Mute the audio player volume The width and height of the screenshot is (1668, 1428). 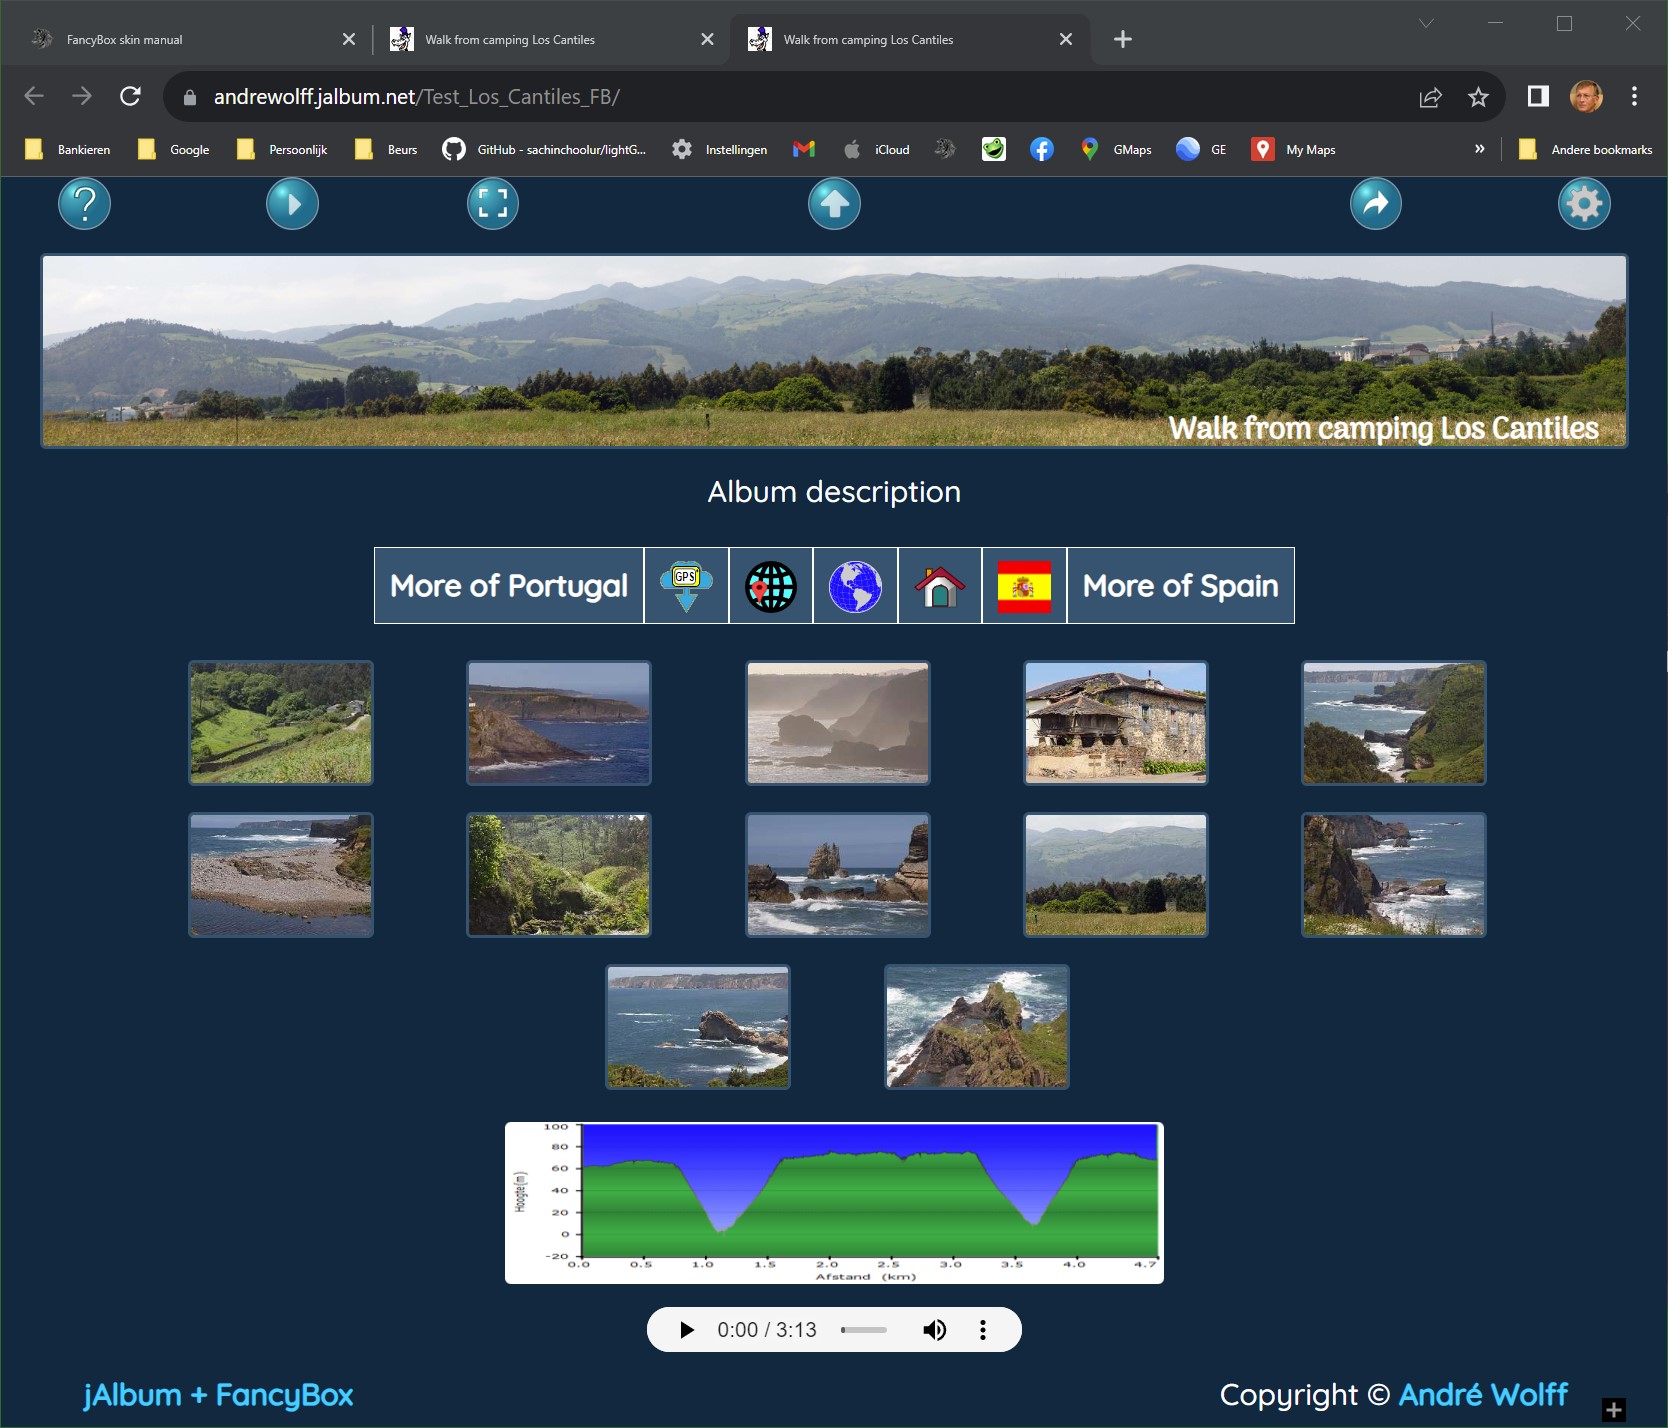tap(934, 1330)
